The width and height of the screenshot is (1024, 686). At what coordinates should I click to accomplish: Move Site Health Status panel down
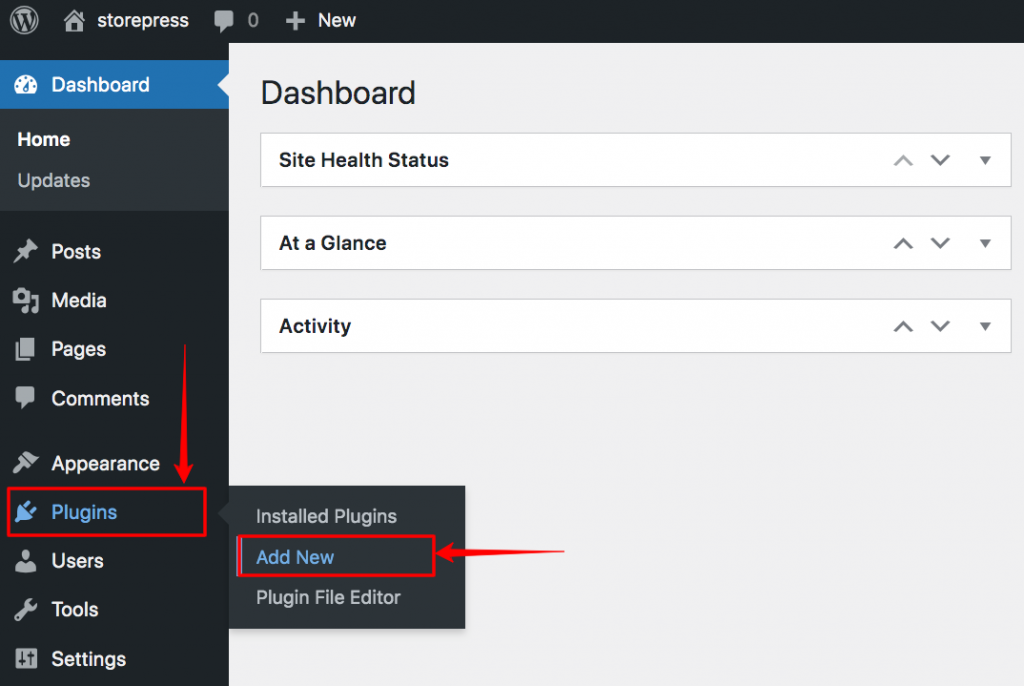tap(940, 160)
